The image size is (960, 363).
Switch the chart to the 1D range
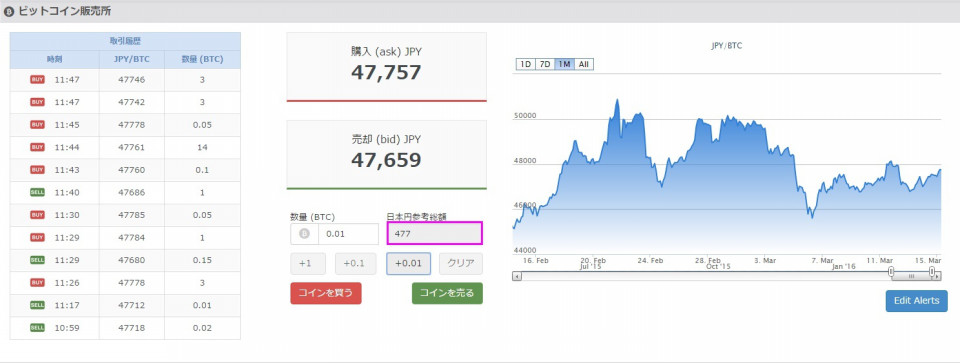(x=525, y=64)
